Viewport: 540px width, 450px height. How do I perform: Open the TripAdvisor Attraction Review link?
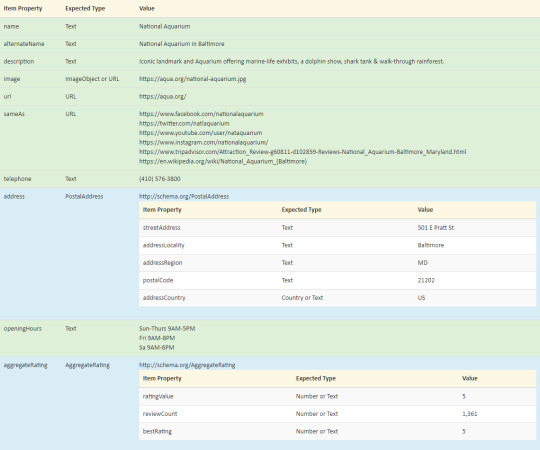pyautogui.click(x=302, y=152)
